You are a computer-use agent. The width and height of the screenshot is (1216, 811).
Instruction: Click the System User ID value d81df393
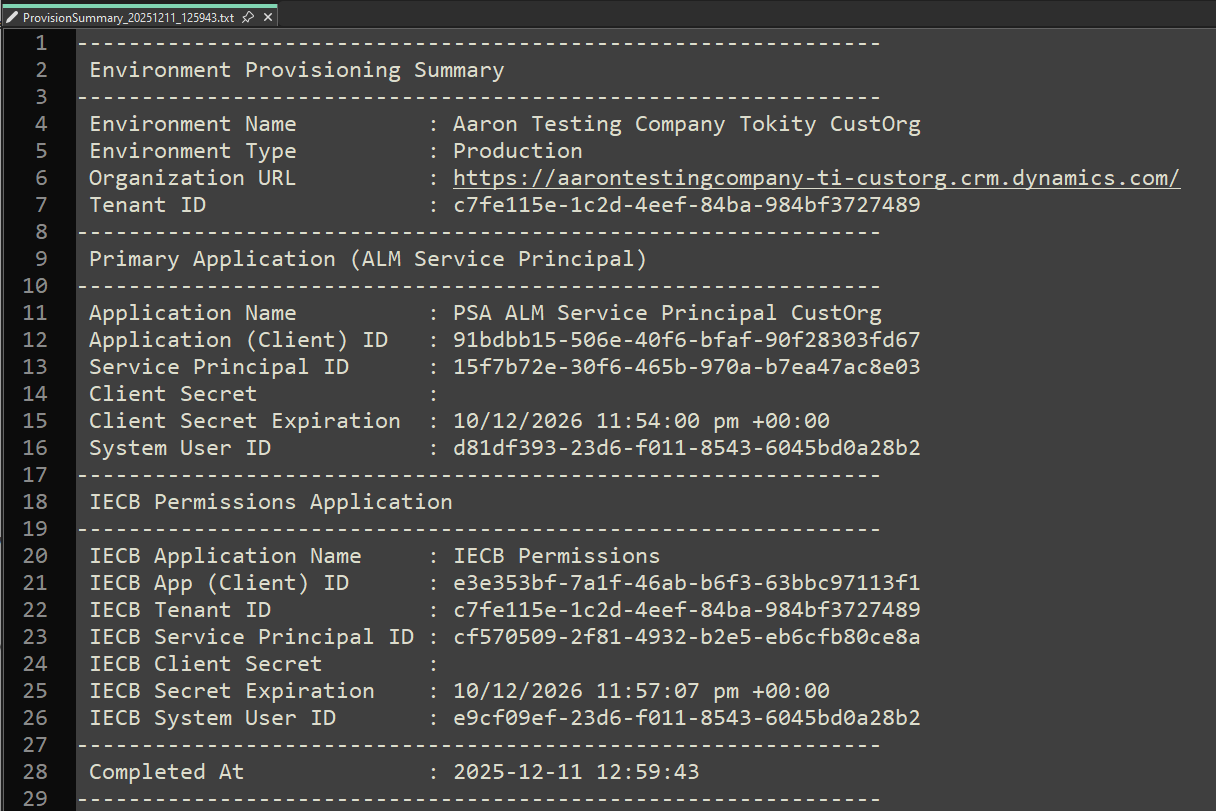tap(686, 448)
